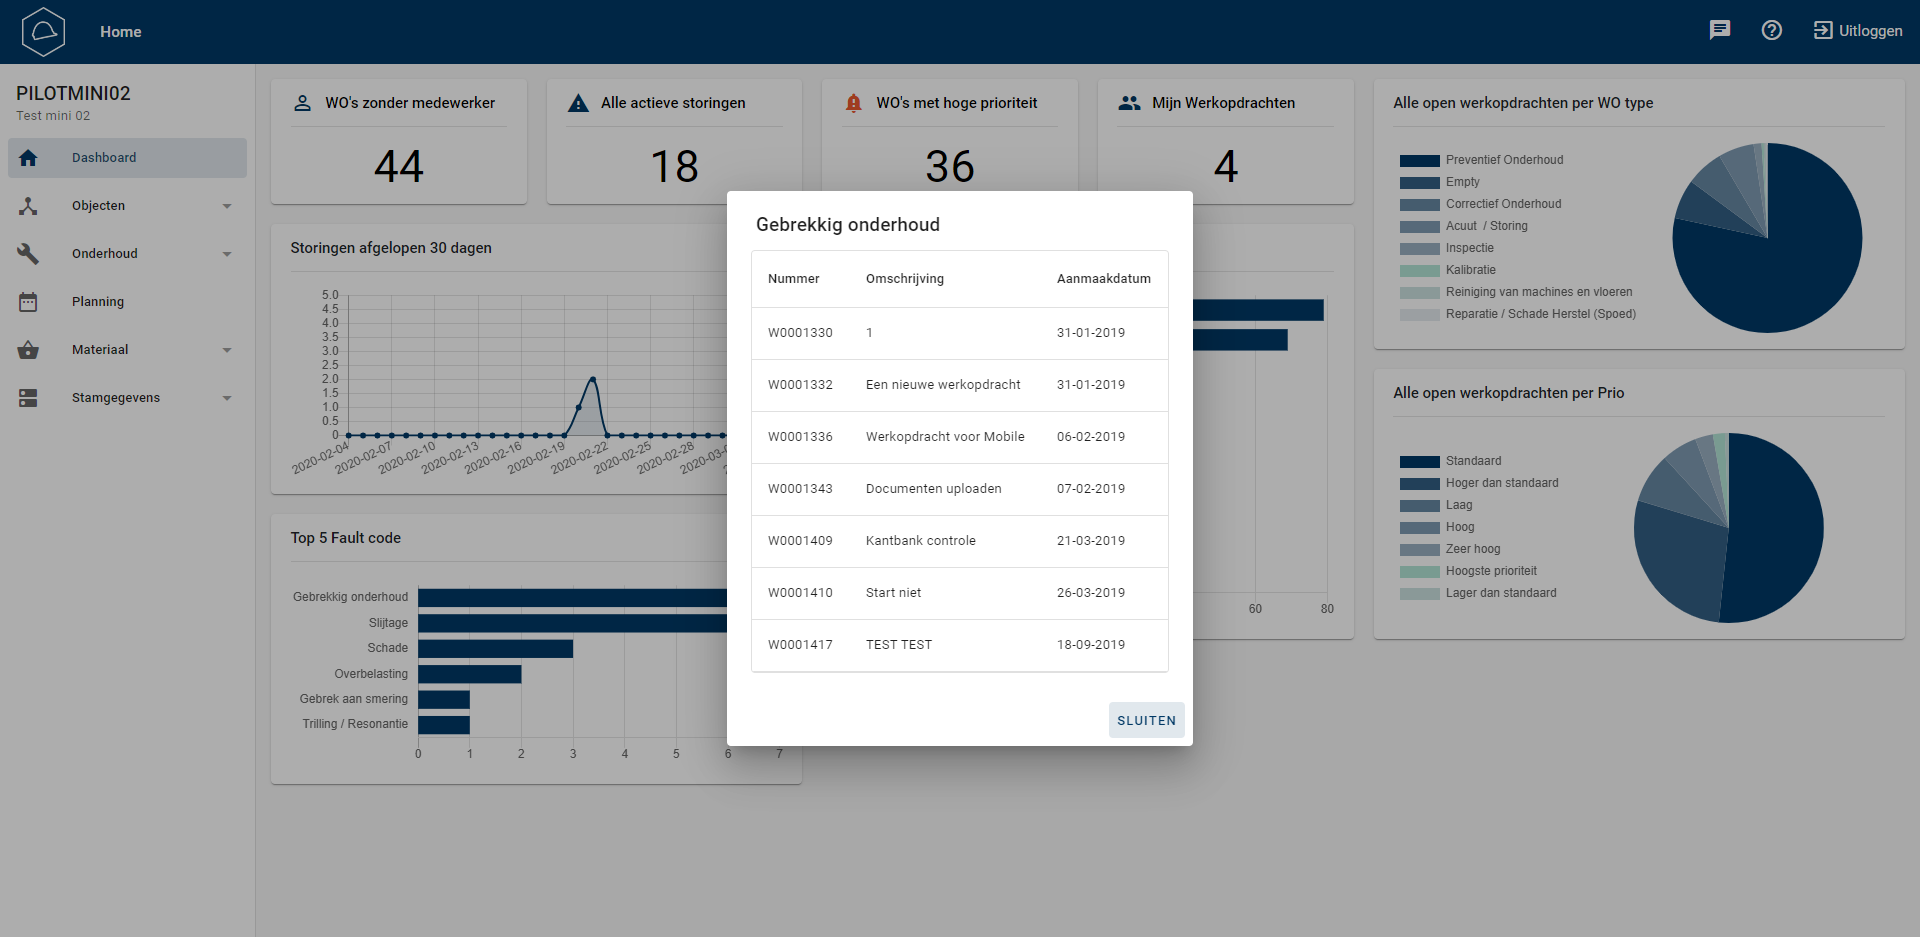This screenshot has height=937, width=1920.
Task: Toggle Hoogste prioriteit legend swatch
Action: tap(1419, 572)
